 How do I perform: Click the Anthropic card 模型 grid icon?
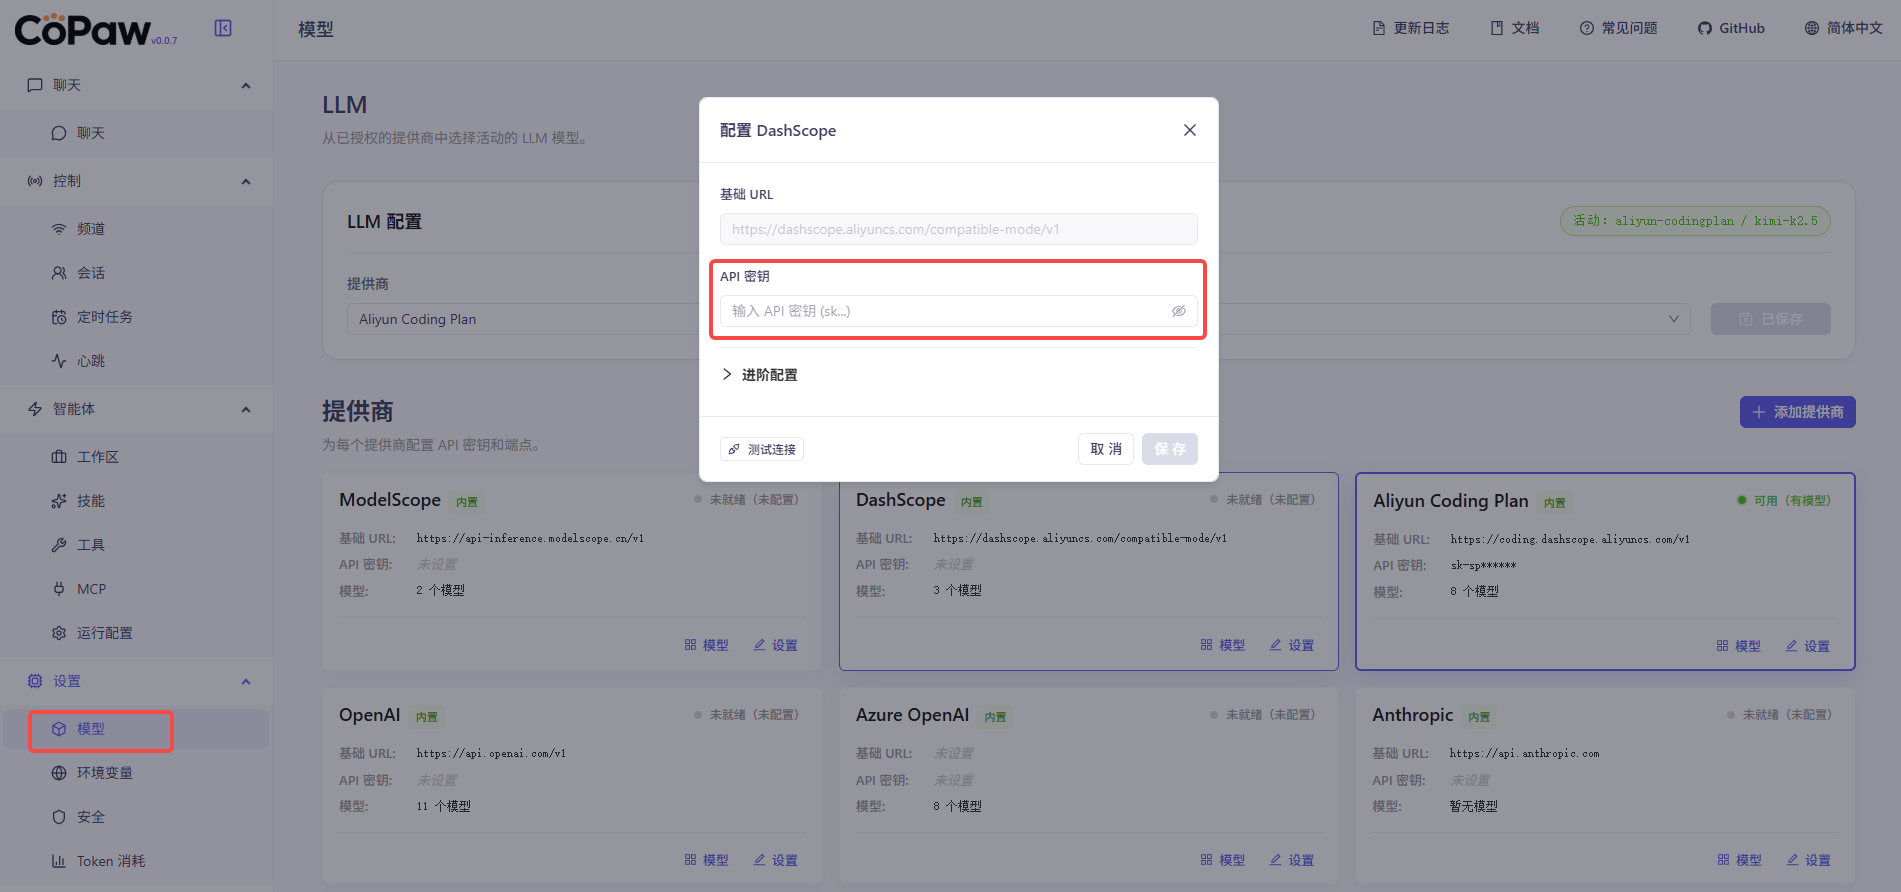(1723, 860)
